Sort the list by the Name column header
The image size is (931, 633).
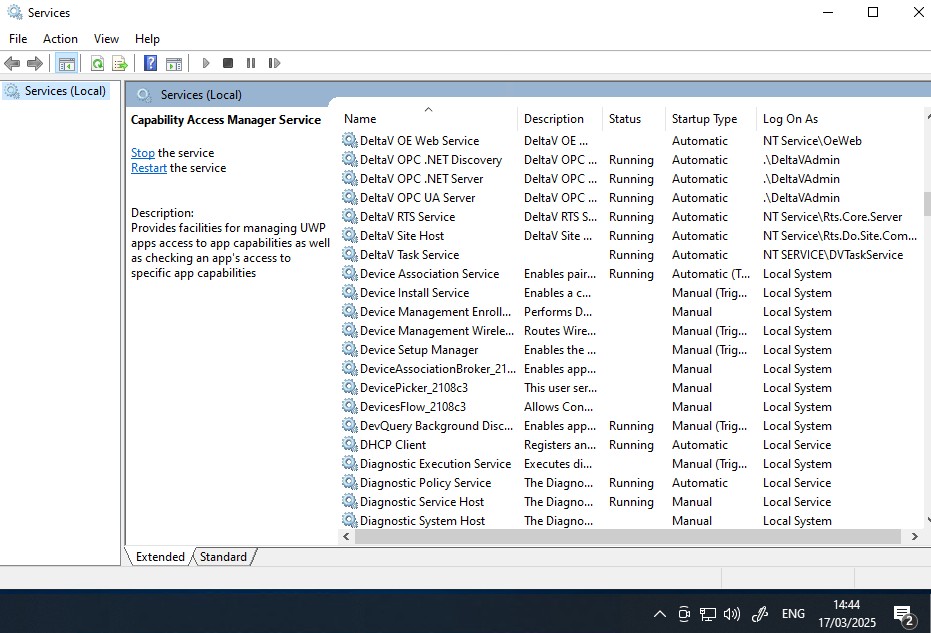[428, 119]
